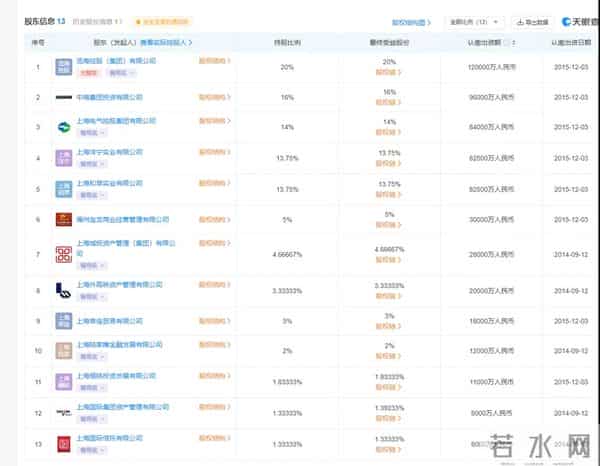Click the red logo in row 13
Screen dimensions: 600x466
click(63, 443)
